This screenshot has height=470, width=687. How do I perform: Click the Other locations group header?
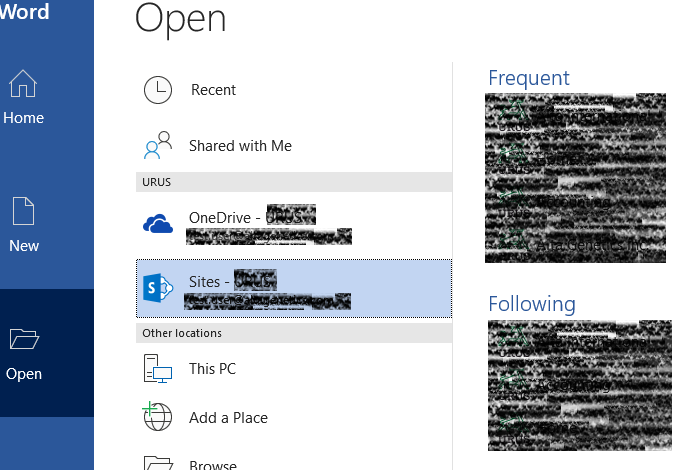[x=294, y=333]
